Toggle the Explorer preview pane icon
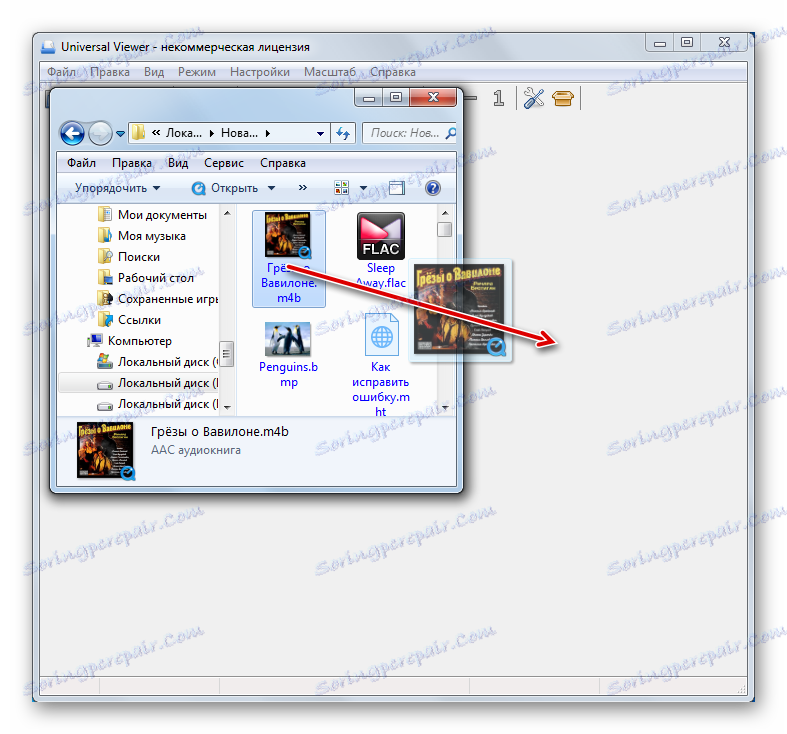 point(397,188)
